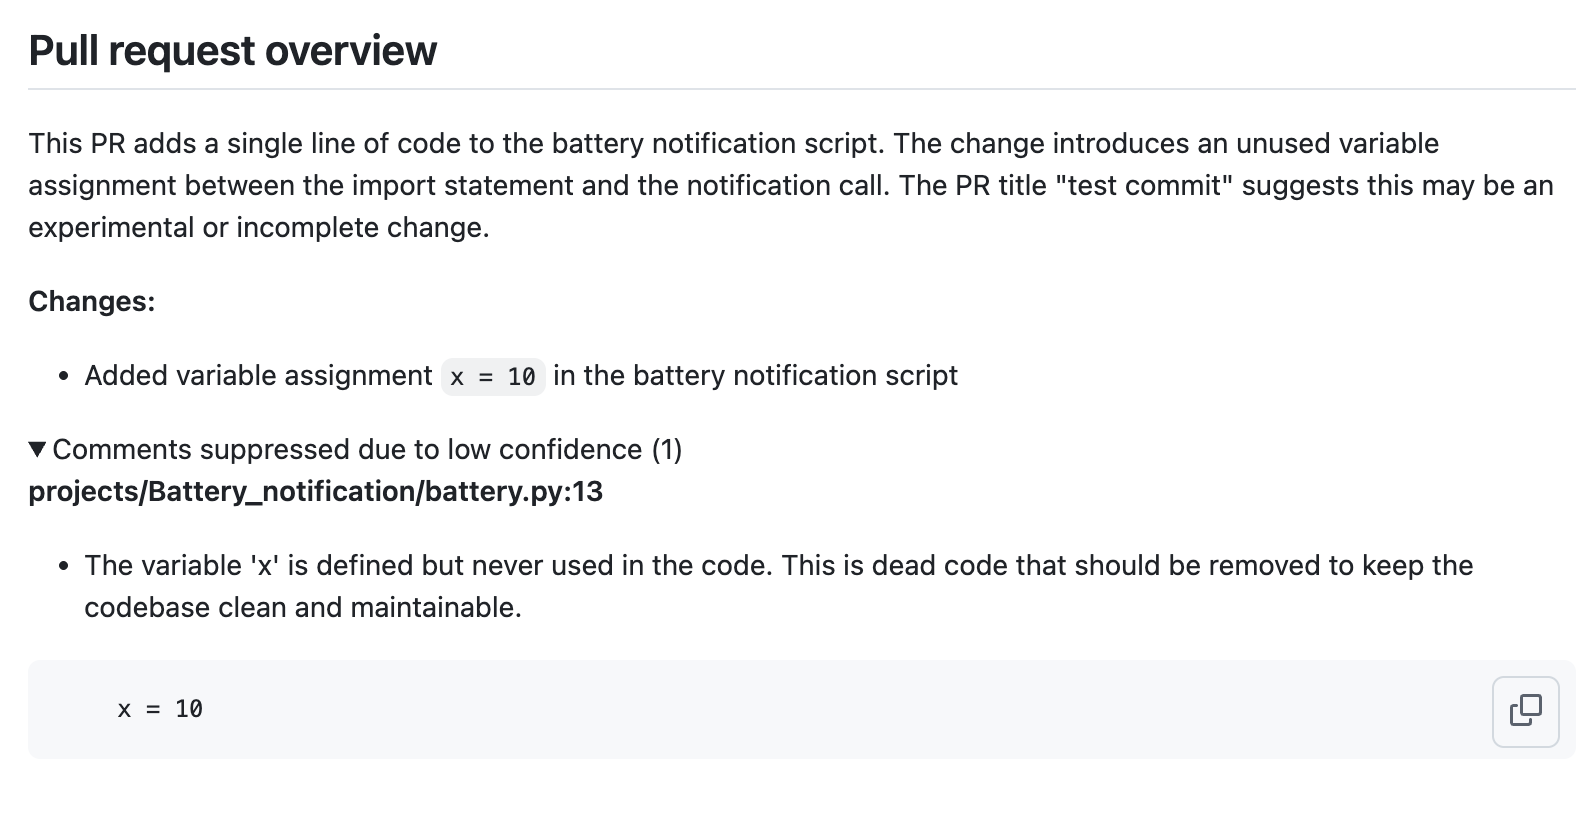Click the suppressed comments count '(1)'

[x=667, y=450]
